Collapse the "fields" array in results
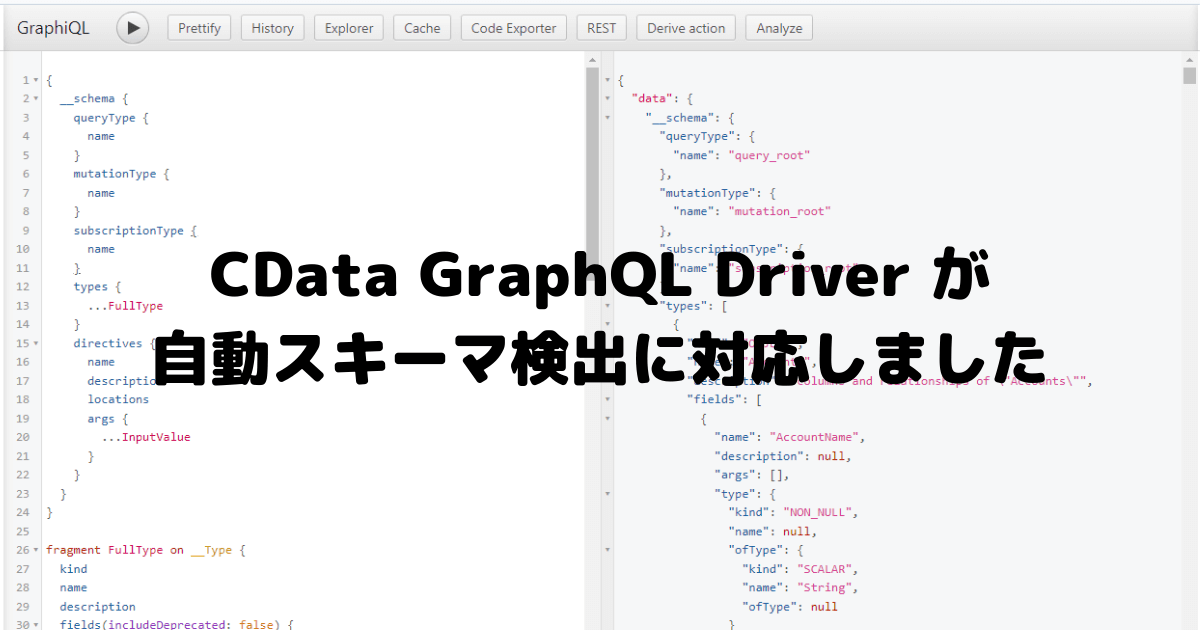 pos(607,400)
